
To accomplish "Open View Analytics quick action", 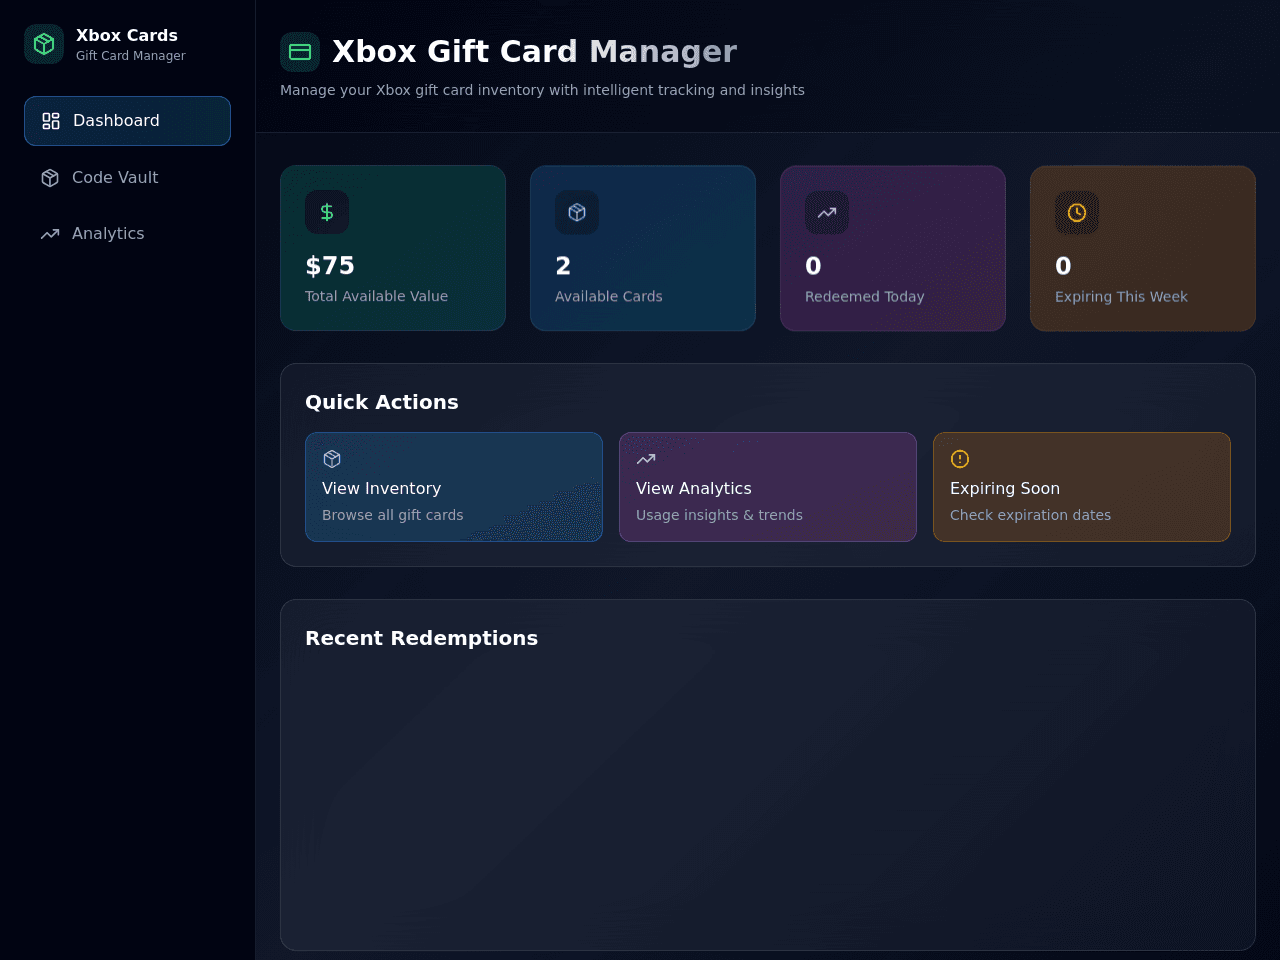I will pos(768,487).
